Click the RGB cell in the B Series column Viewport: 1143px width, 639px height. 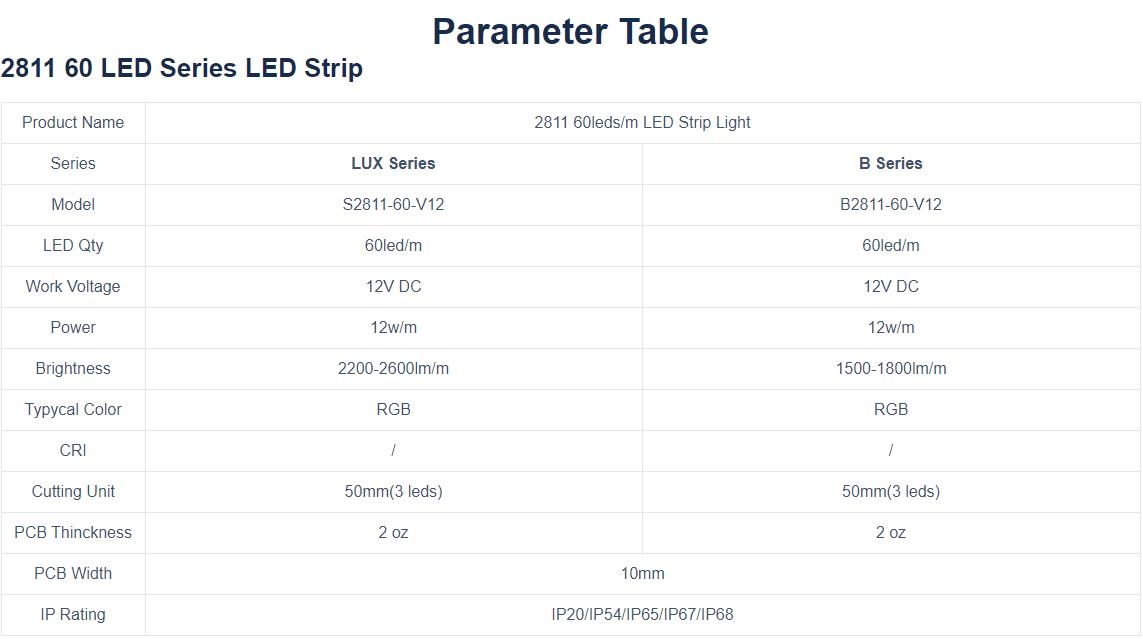click(890, 410)
